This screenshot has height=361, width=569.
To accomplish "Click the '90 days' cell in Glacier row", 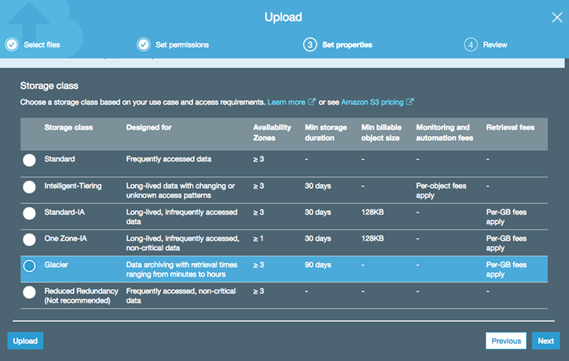I will click(x=318, y=265).
